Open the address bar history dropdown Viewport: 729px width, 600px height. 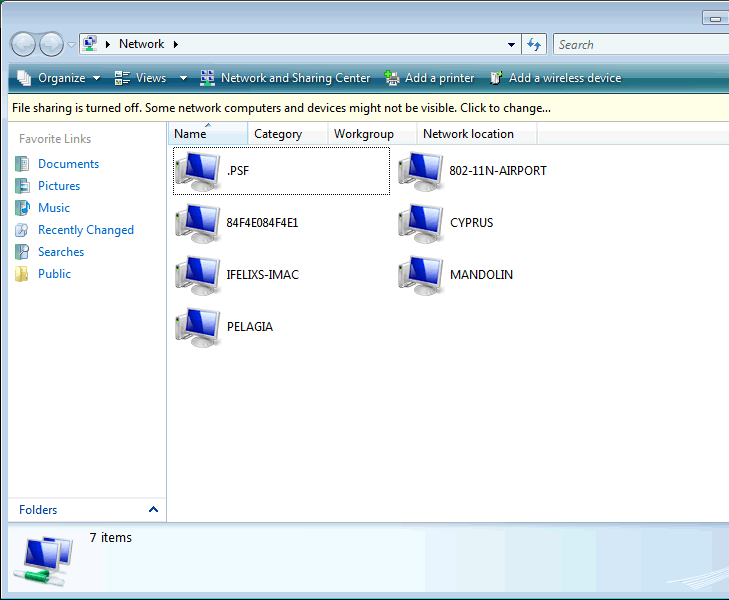[x=512, y=45]
